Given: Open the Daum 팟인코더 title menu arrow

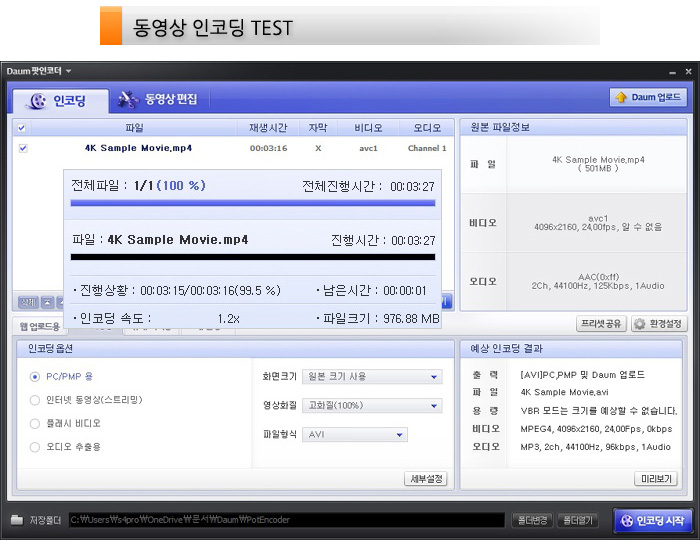Looking at the screenshot, I should pyautogui.click(x=68, y=71).
